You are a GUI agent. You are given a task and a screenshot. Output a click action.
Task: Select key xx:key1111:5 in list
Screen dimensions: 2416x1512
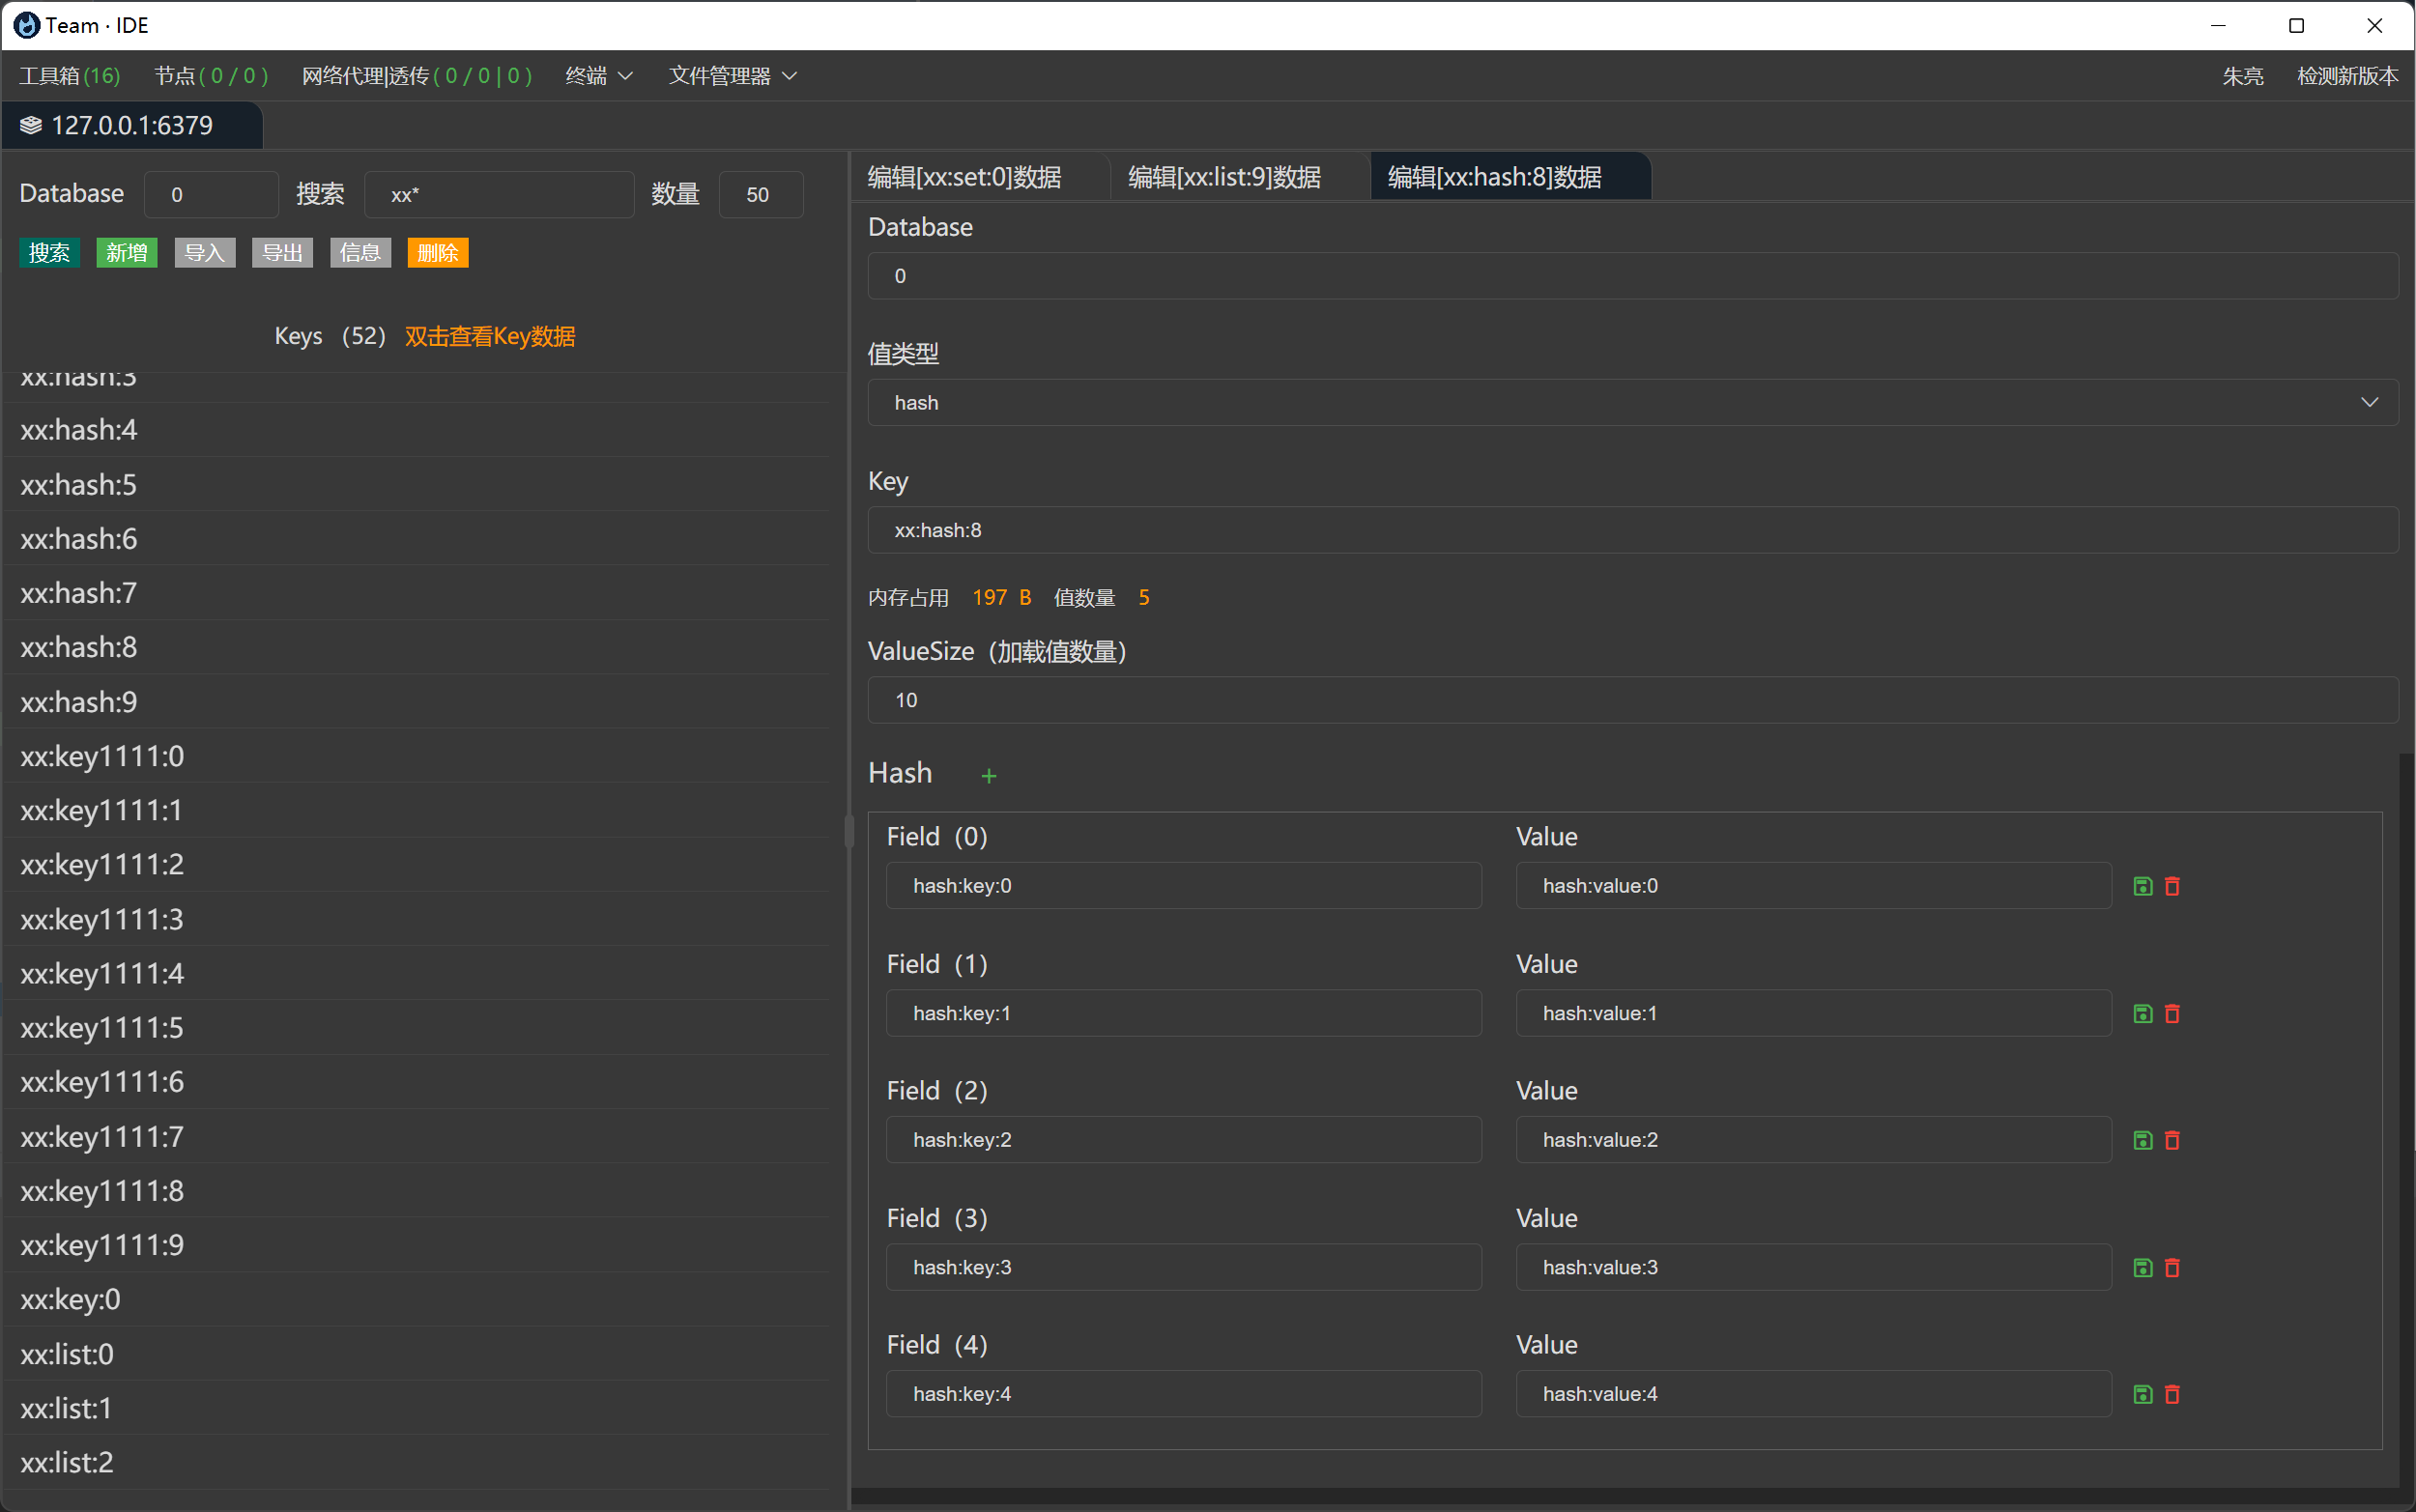click(102, 1027)
